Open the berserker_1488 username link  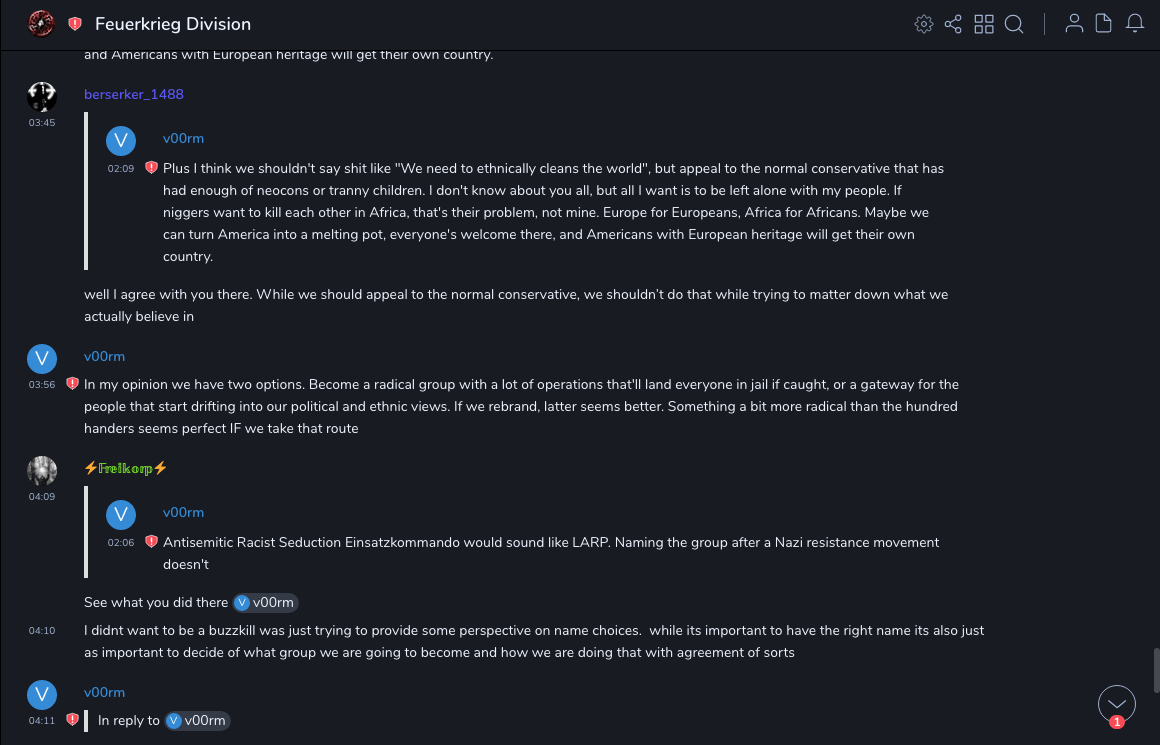point(134,94)
